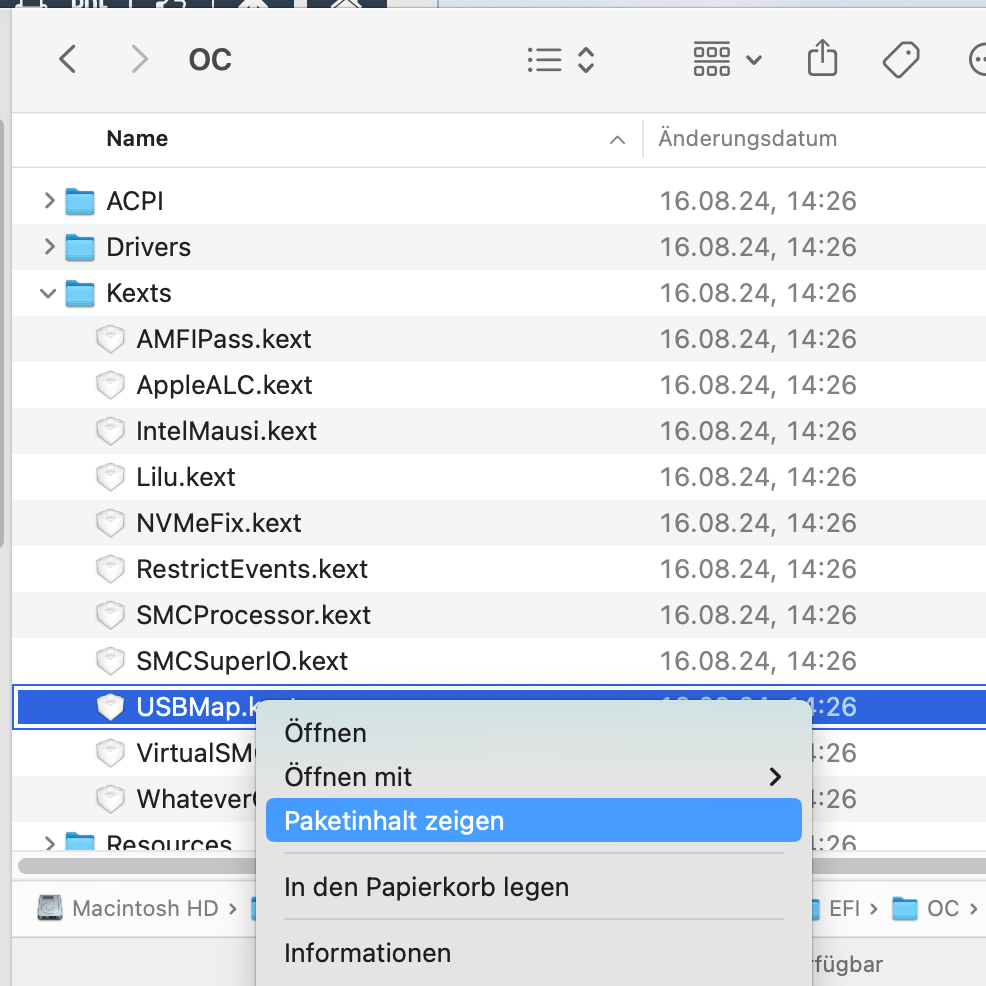Click Informationen in the context menu

click(367, 953)
